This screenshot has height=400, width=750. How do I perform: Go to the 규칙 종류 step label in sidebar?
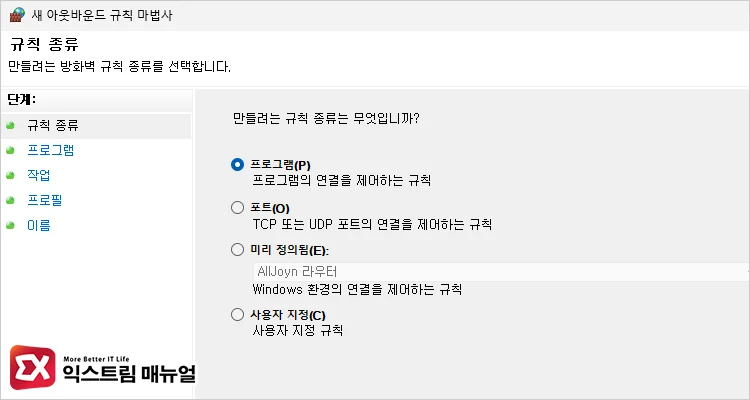click(52, 126)
